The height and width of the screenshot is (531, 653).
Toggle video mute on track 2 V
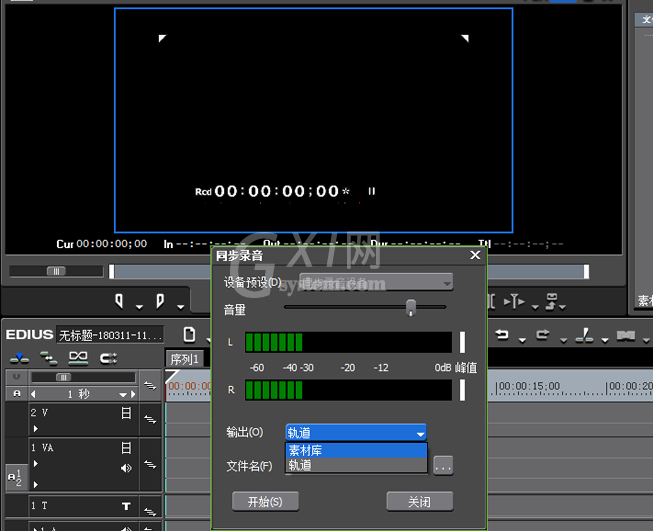coord(126,413)
